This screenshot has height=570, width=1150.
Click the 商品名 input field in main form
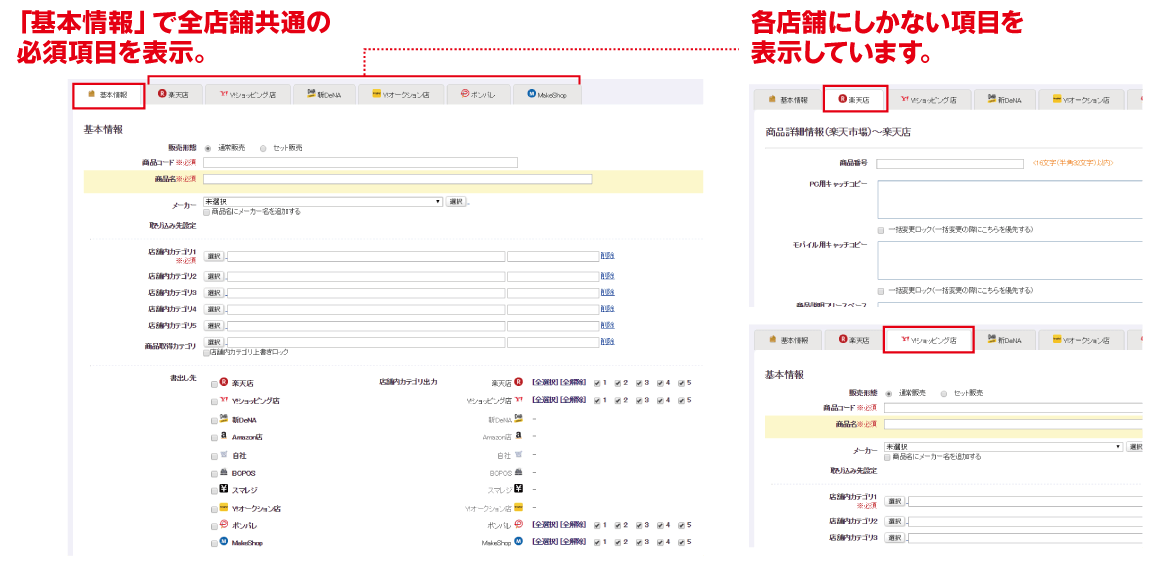[398, 178]
